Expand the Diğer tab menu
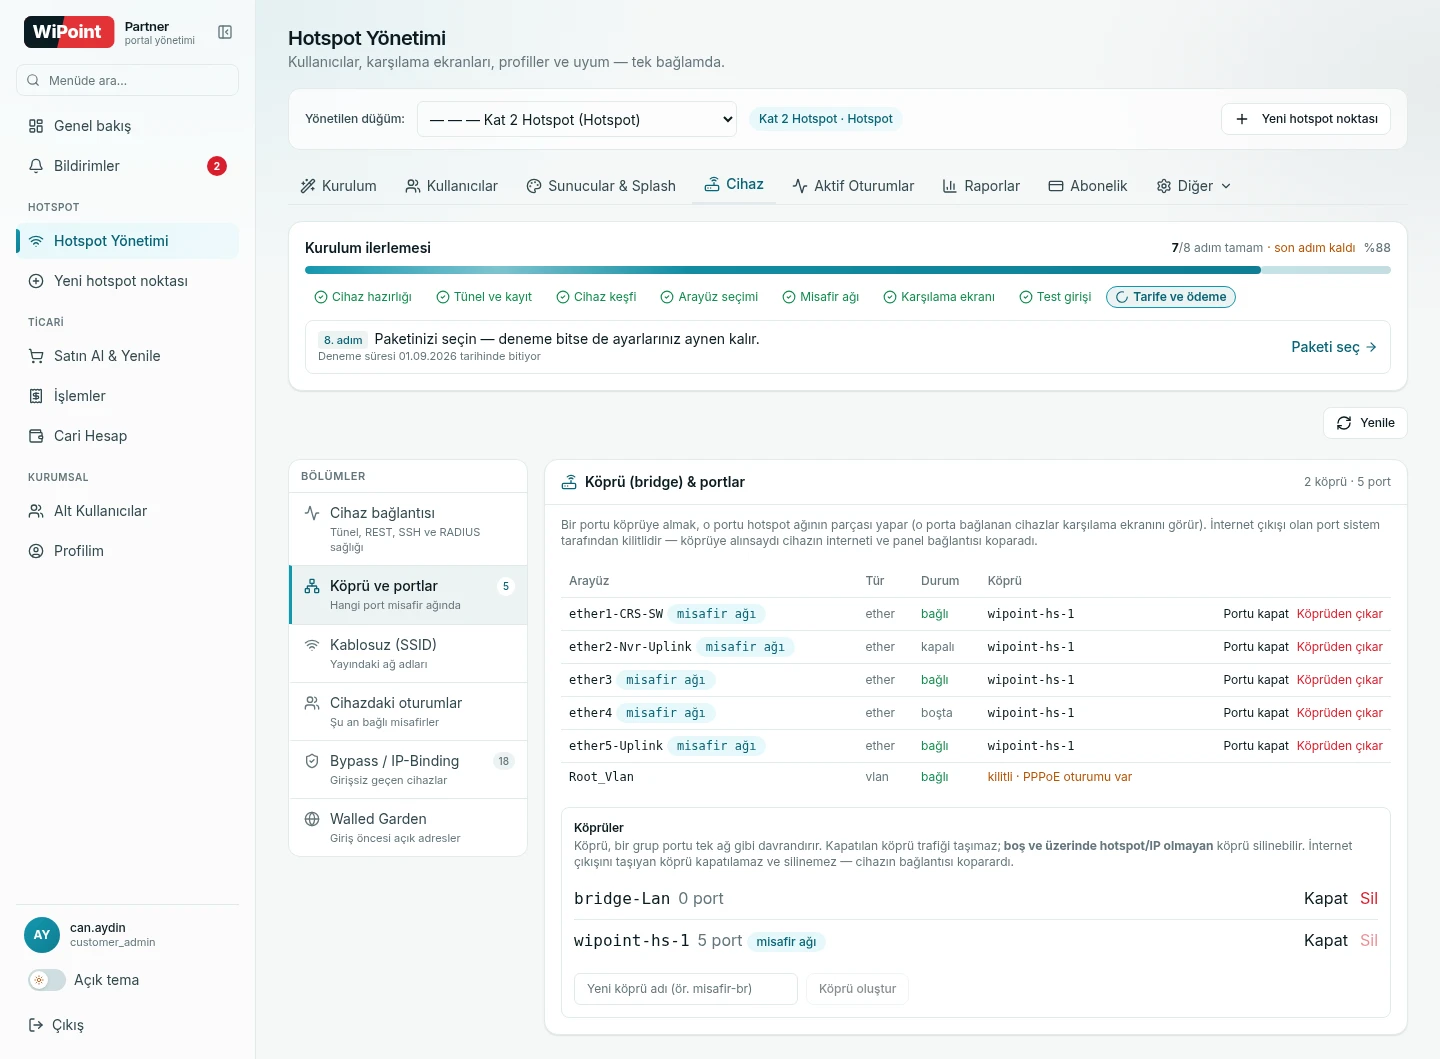 [x=1194, y=186]
